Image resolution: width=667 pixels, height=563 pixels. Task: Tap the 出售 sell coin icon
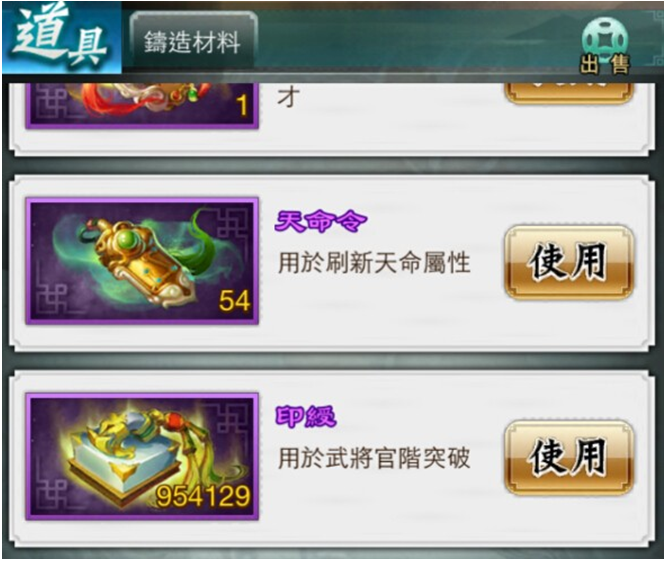click(604, 46)
